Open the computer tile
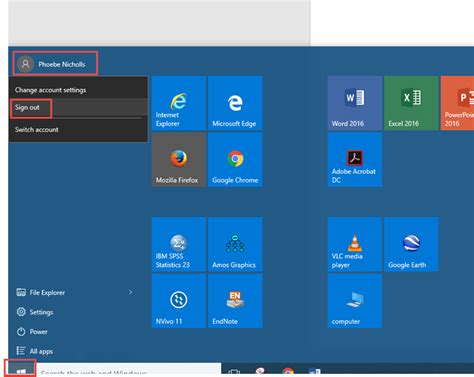474x377 pixels. [355, 301]
